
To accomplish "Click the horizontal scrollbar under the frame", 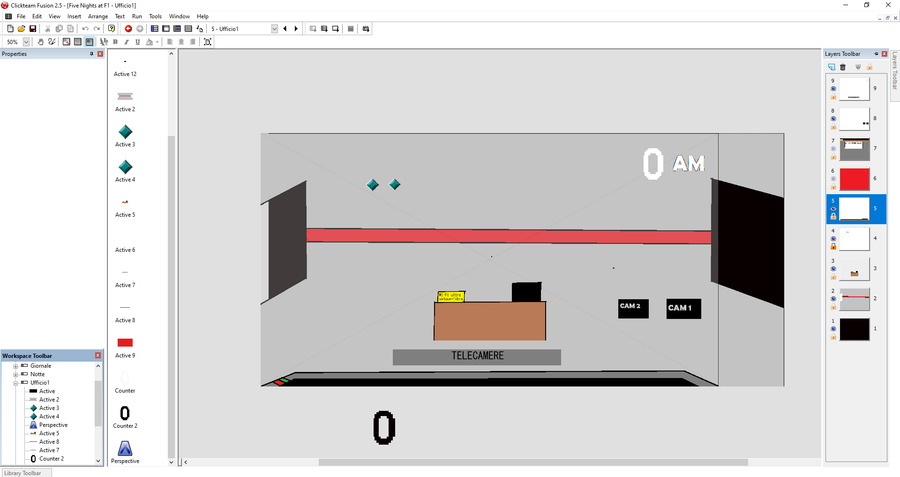I will (533, 462).
